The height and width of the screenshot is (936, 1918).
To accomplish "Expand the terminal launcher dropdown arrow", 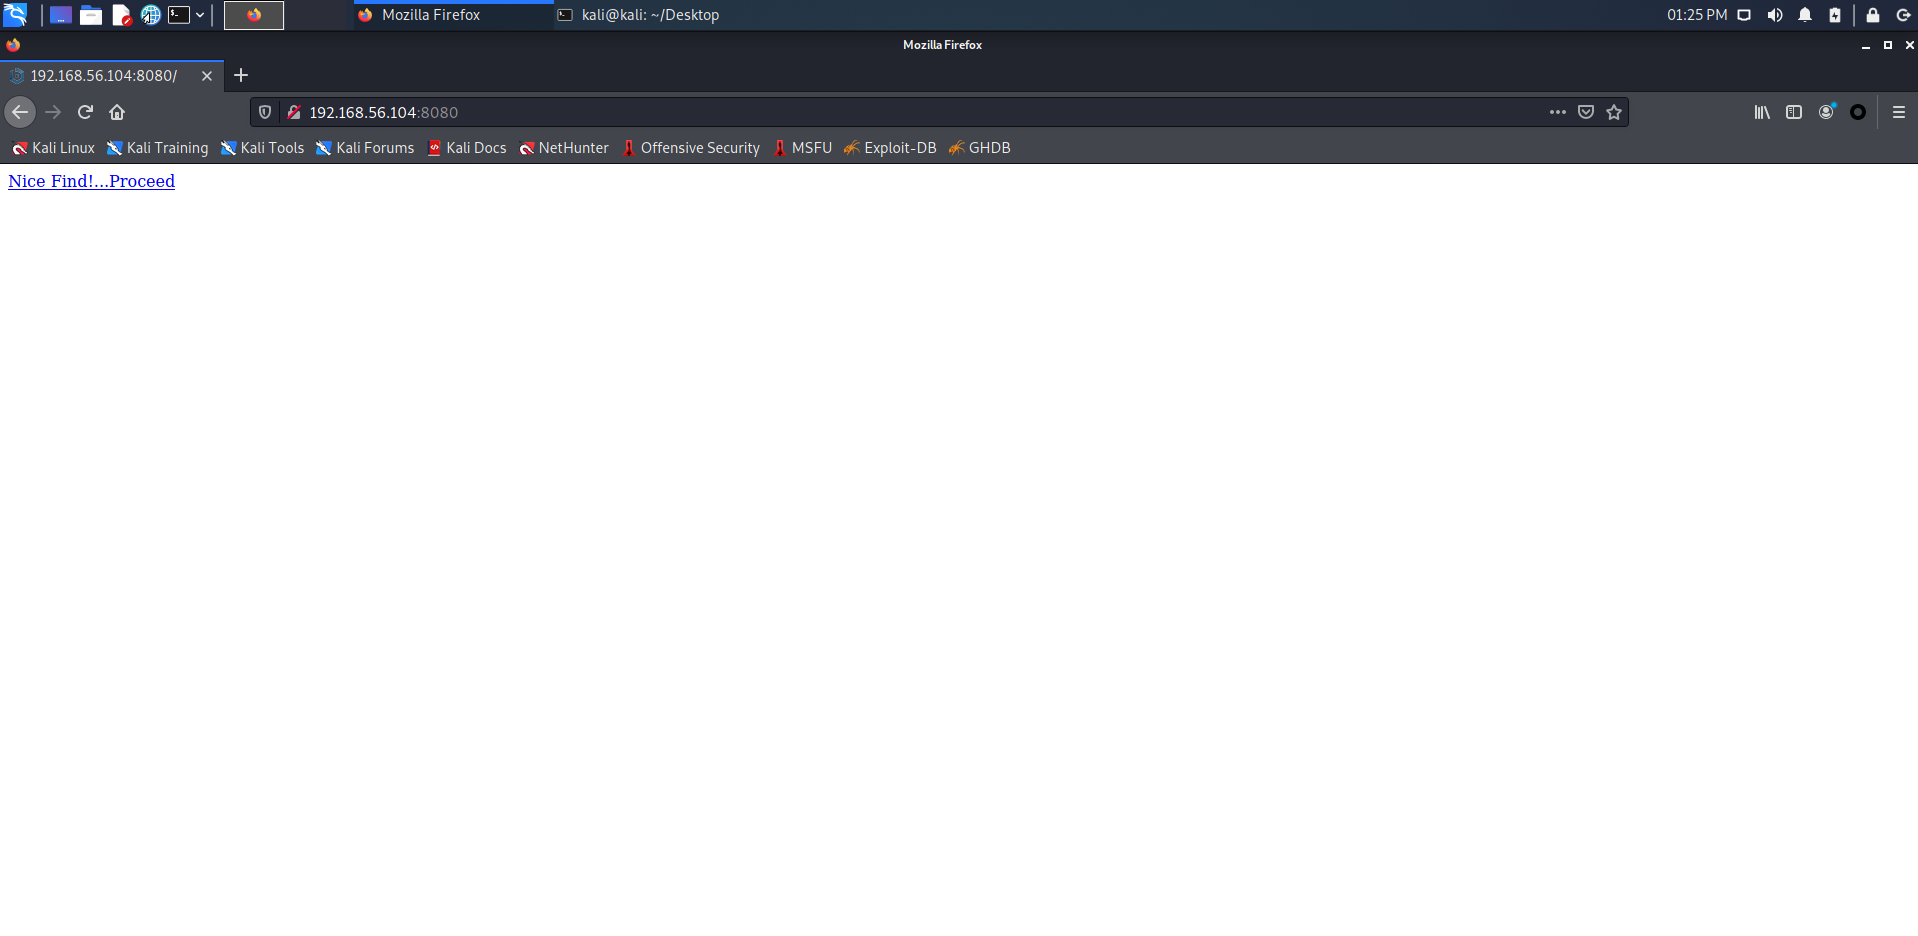I will (x=200, y=15).
